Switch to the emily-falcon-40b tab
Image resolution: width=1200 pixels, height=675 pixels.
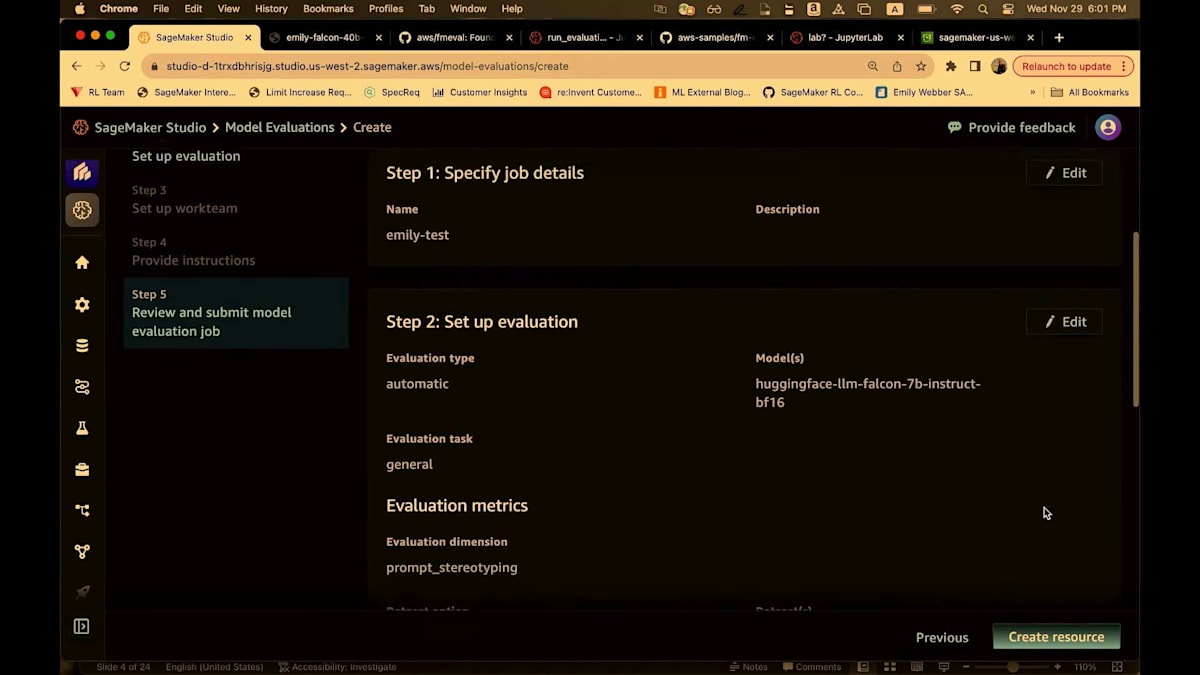click(x=323, y=37)
